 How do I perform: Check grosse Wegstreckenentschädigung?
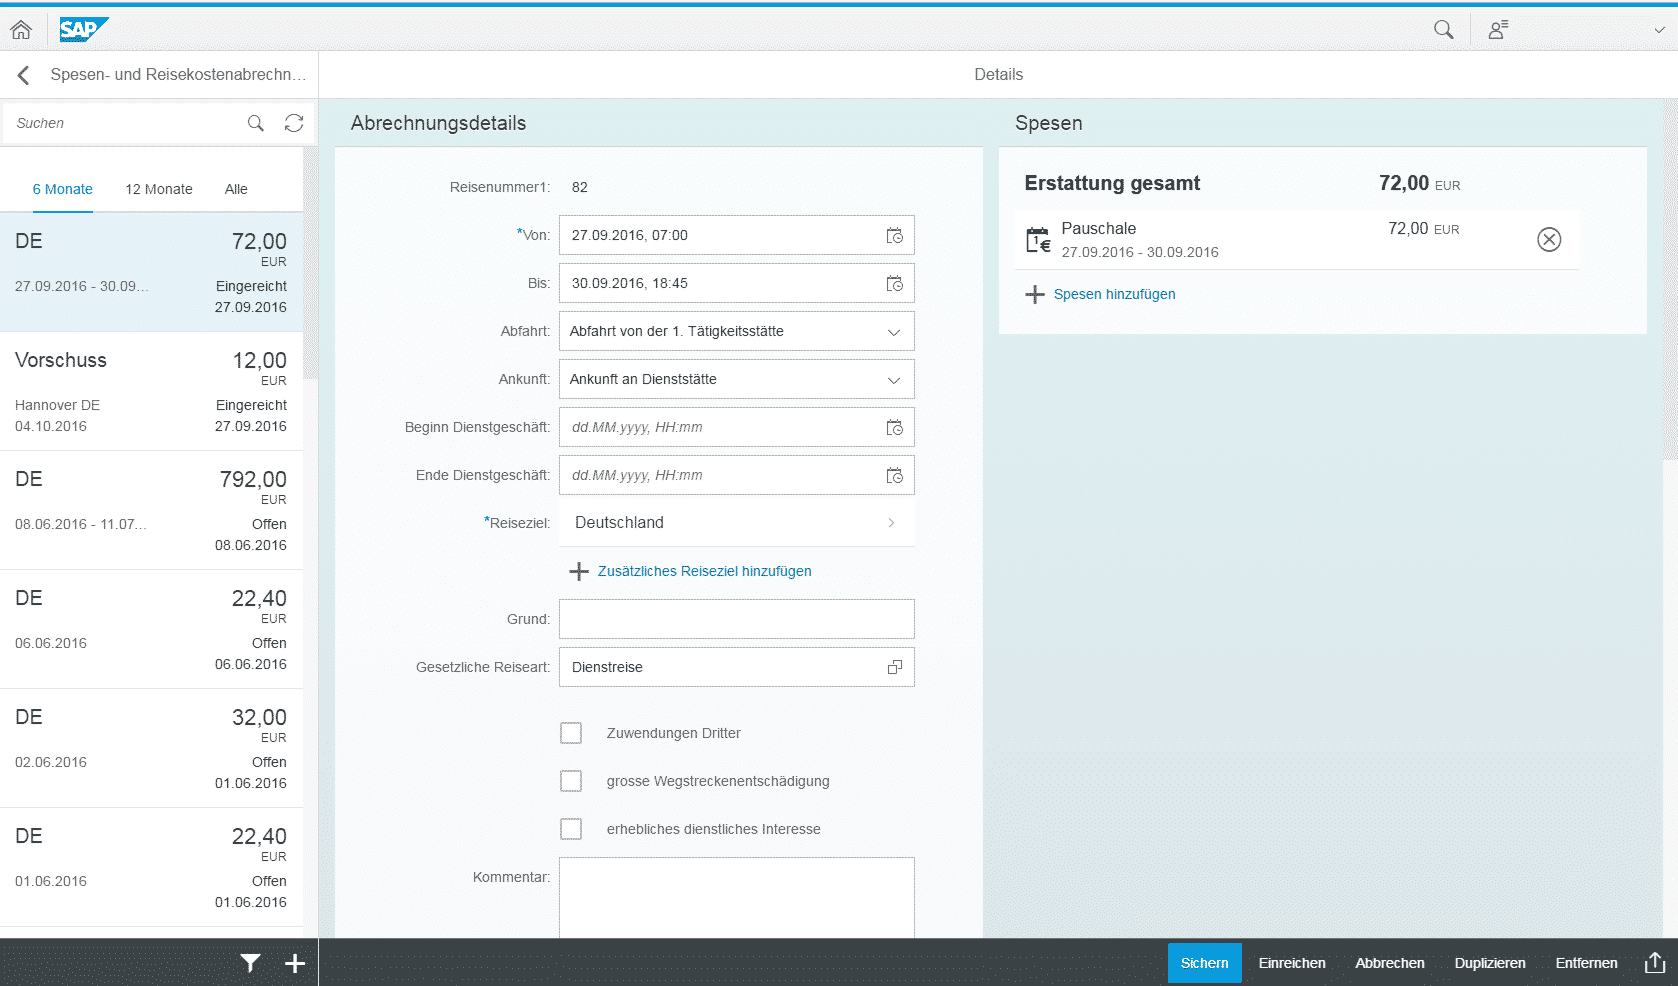point(571,780)
